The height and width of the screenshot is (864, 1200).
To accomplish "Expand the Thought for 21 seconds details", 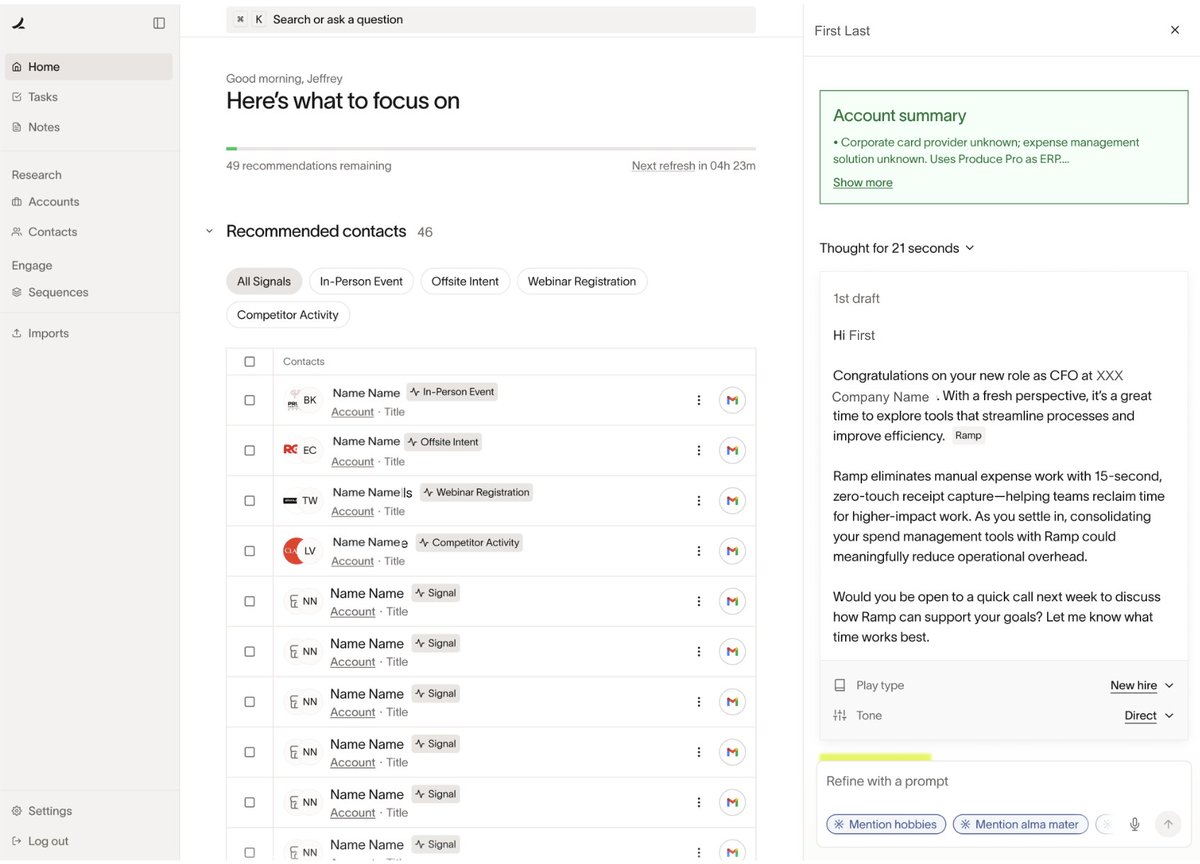I will click(897, 248).
